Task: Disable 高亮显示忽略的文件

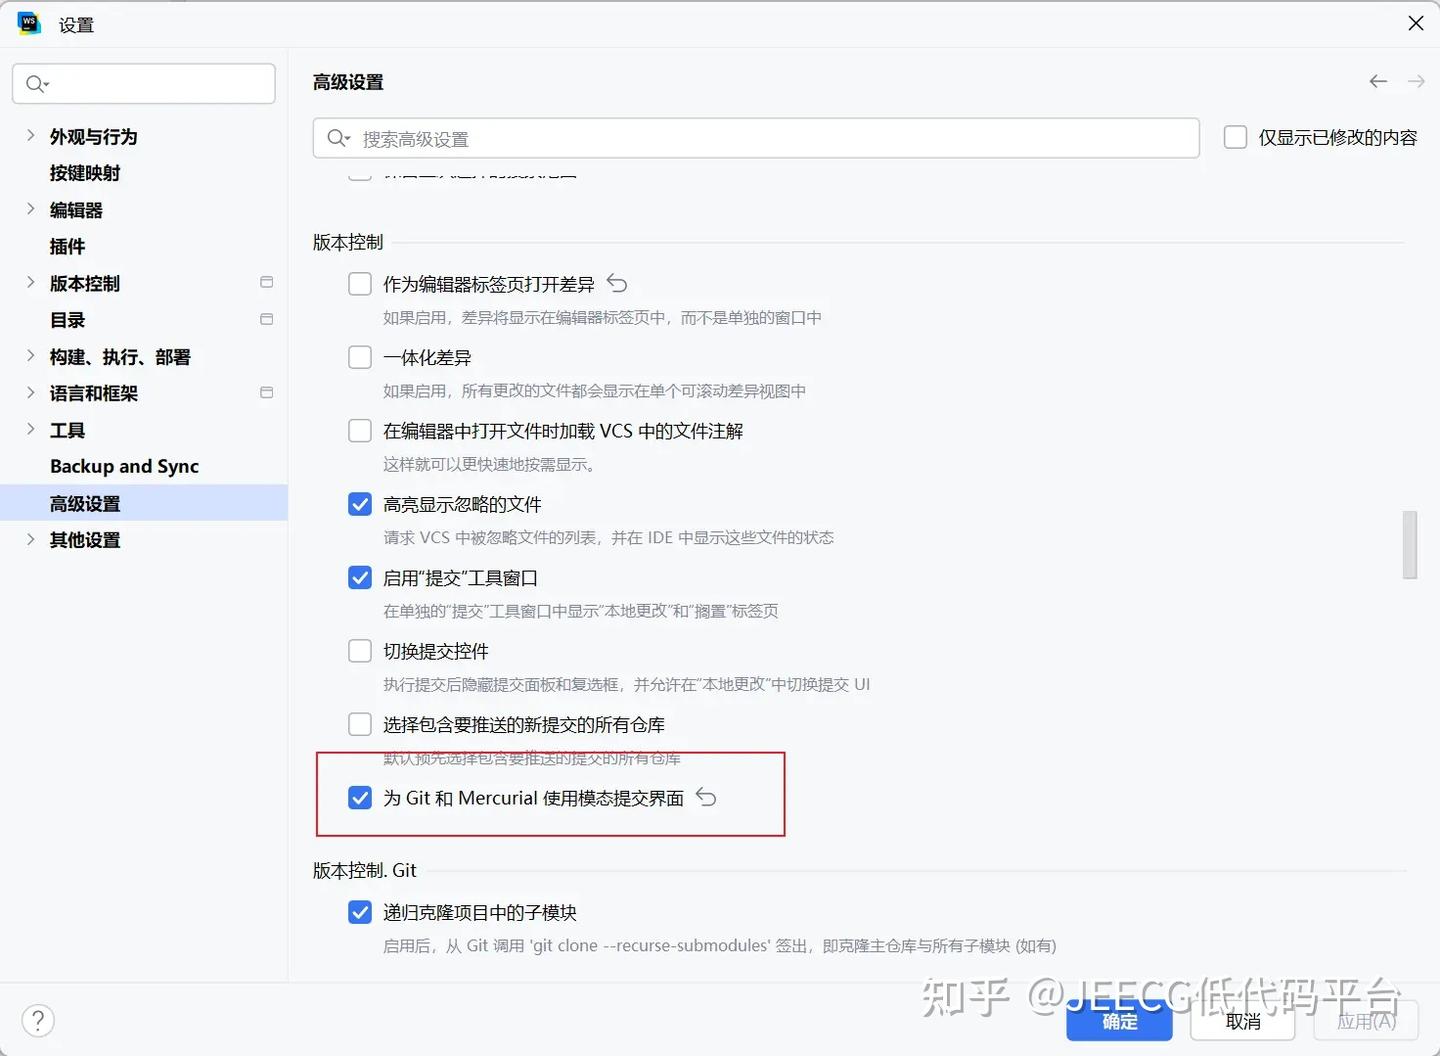Action: tap(359, 503)
